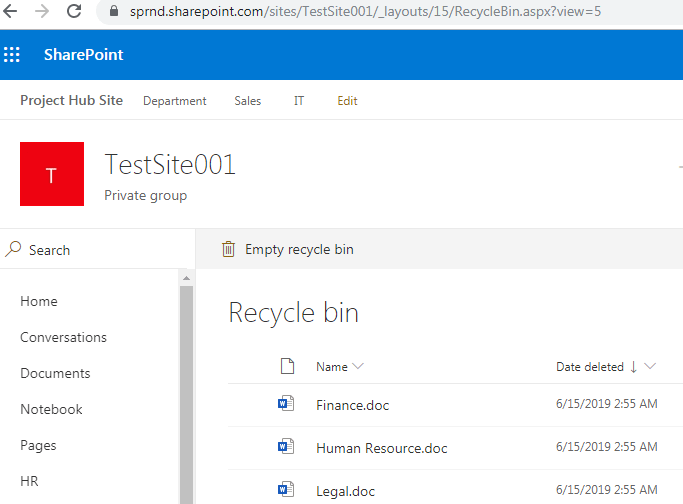This screenshot has height=504, width=683.
Task: Open Project Hub Site link
Action: click(x=71, y=100)
